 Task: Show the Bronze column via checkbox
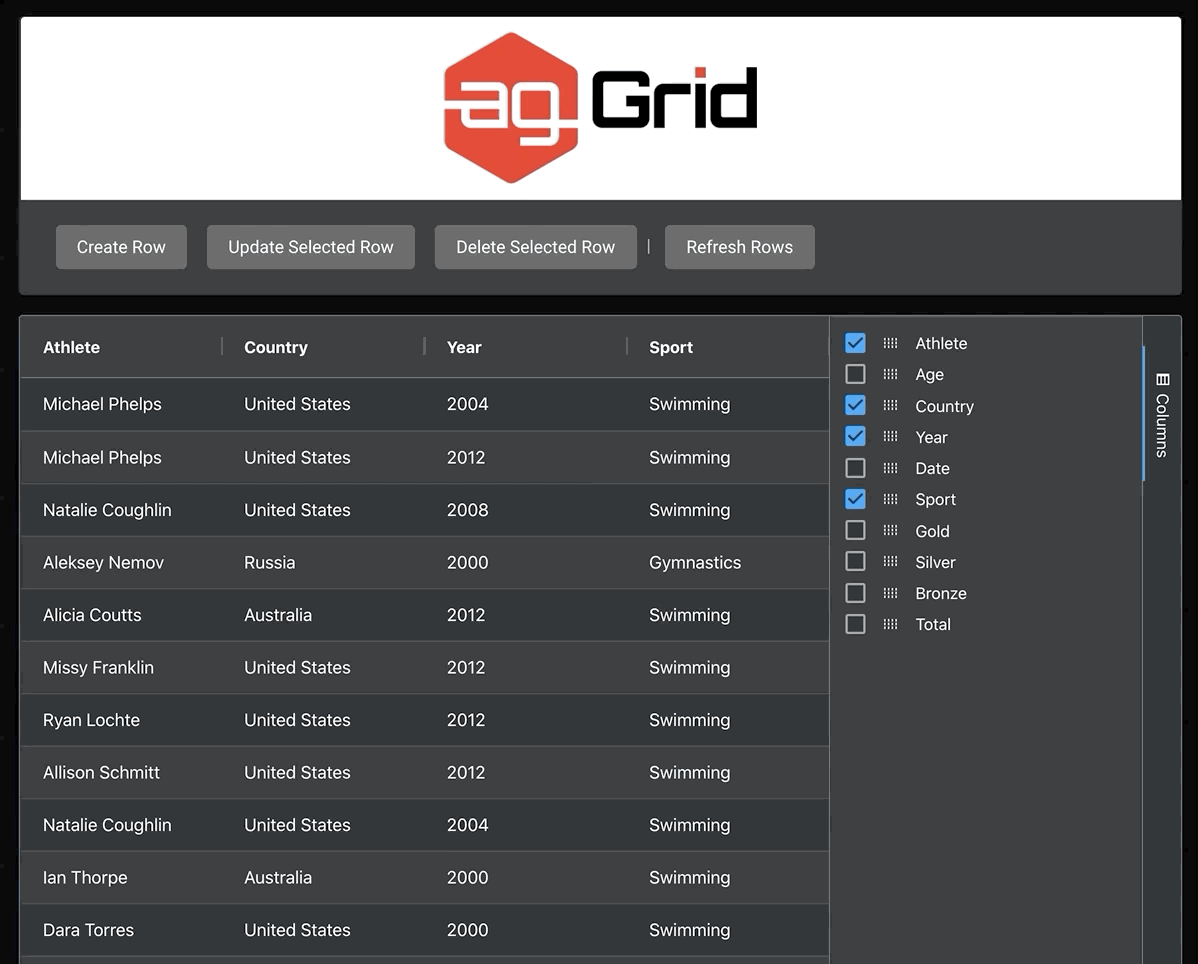pos(855,594)
